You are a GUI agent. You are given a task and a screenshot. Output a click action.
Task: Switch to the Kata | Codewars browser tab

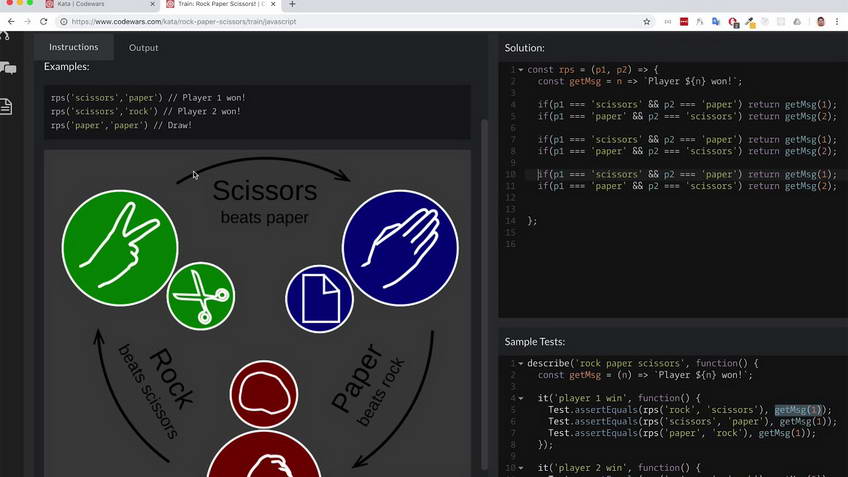pos(101,4)
